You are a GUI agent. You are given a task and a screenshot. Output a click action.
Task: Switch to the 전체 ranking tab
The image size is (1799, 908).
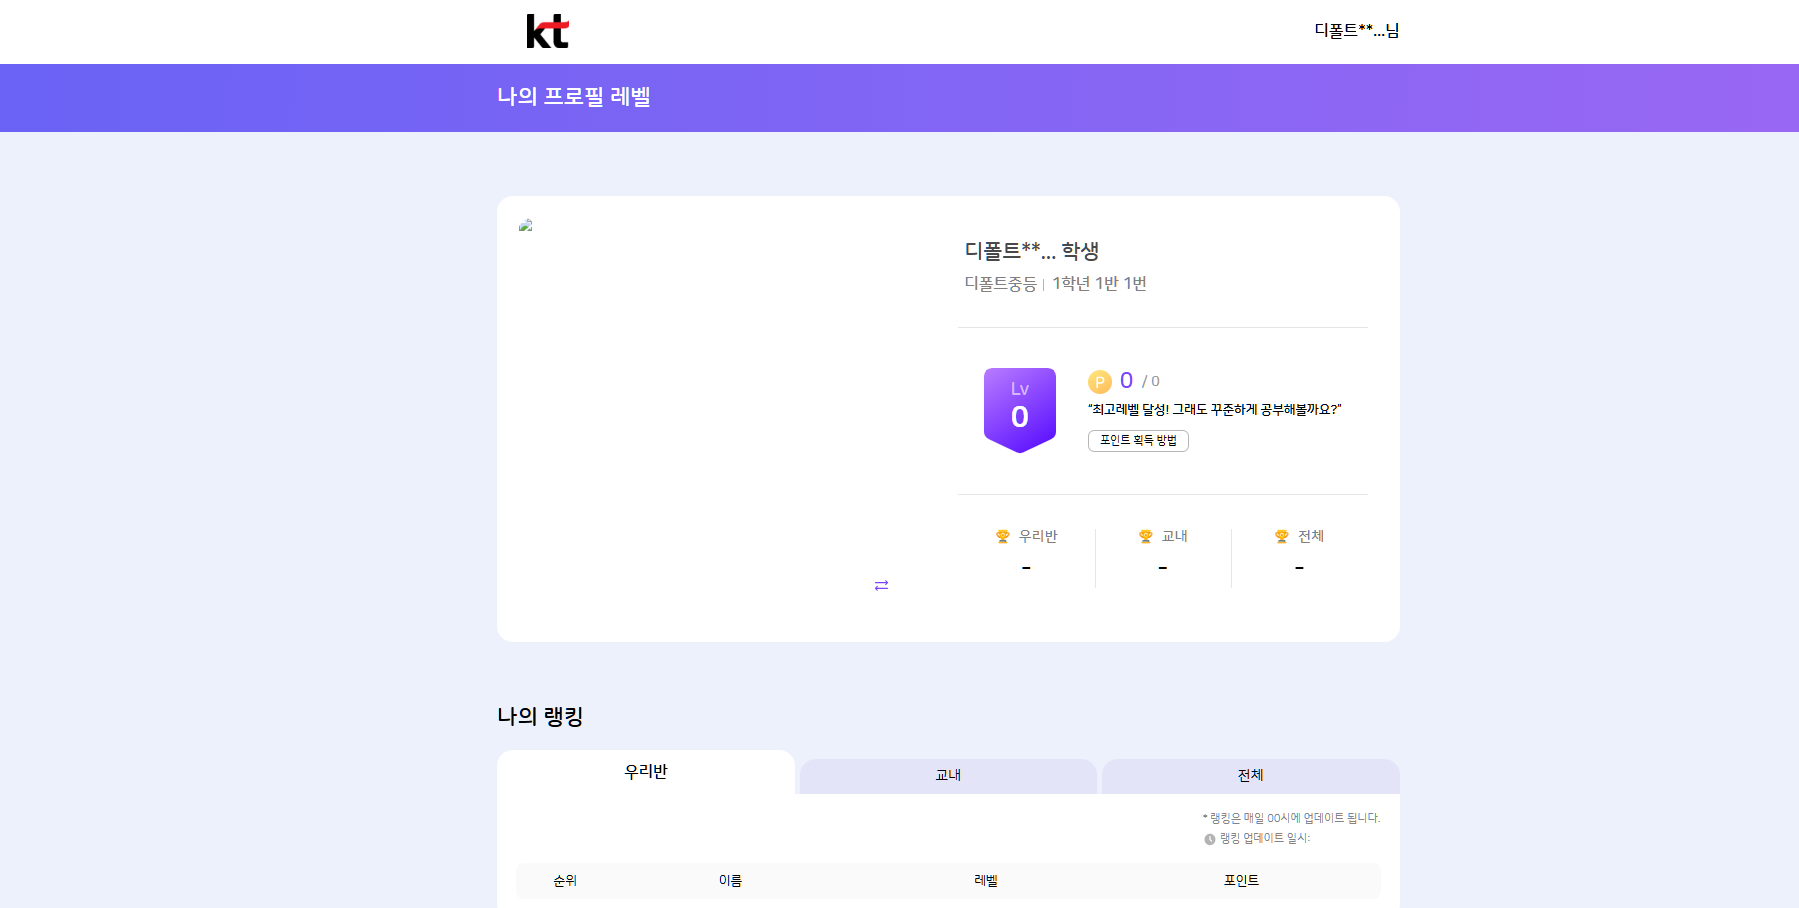1250,776
